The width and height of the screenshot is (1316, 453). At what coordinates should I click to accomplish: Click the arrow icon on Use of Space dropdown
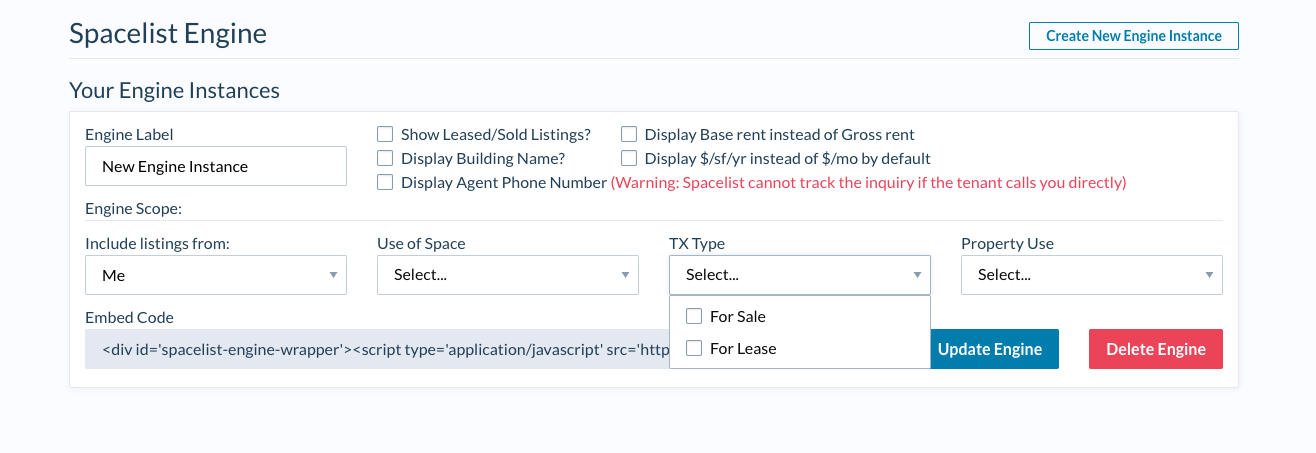point(625,275)
